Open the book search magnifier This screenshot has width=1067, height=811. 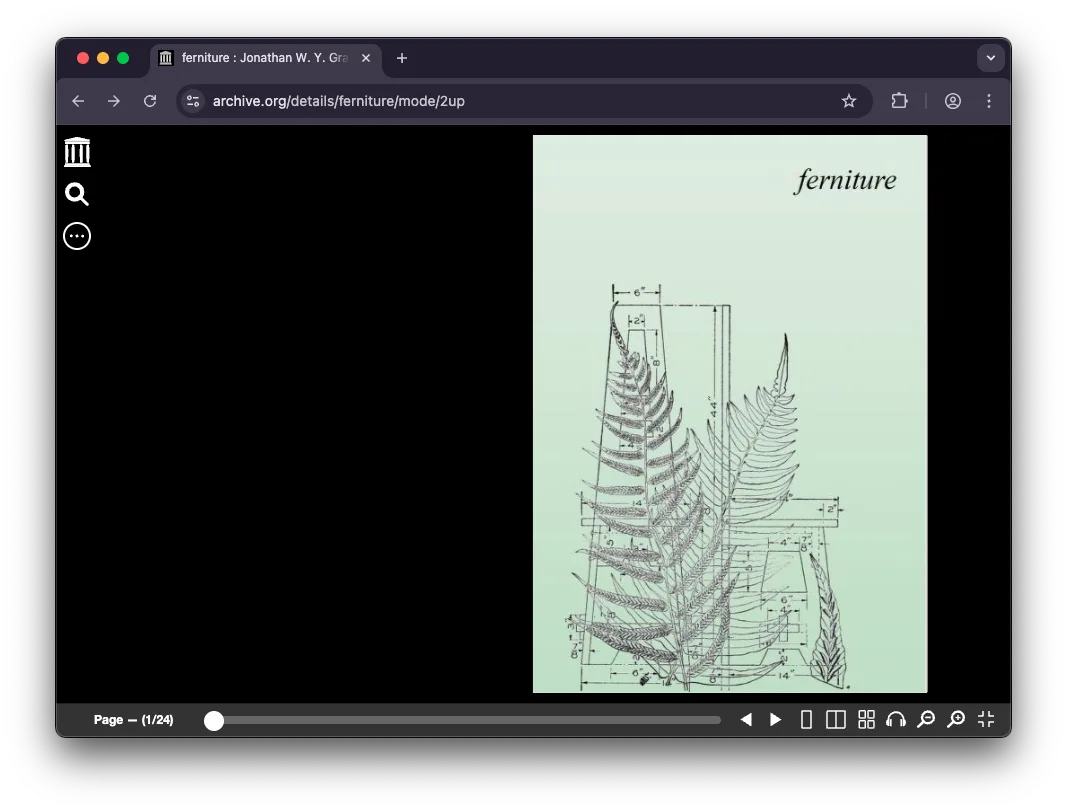77,194
